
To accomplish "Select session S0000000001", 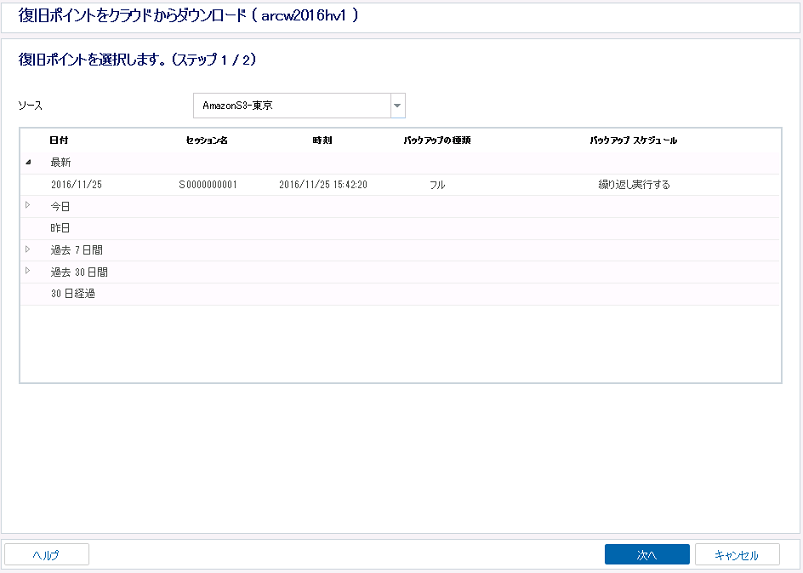I will [x=208, y=184].
